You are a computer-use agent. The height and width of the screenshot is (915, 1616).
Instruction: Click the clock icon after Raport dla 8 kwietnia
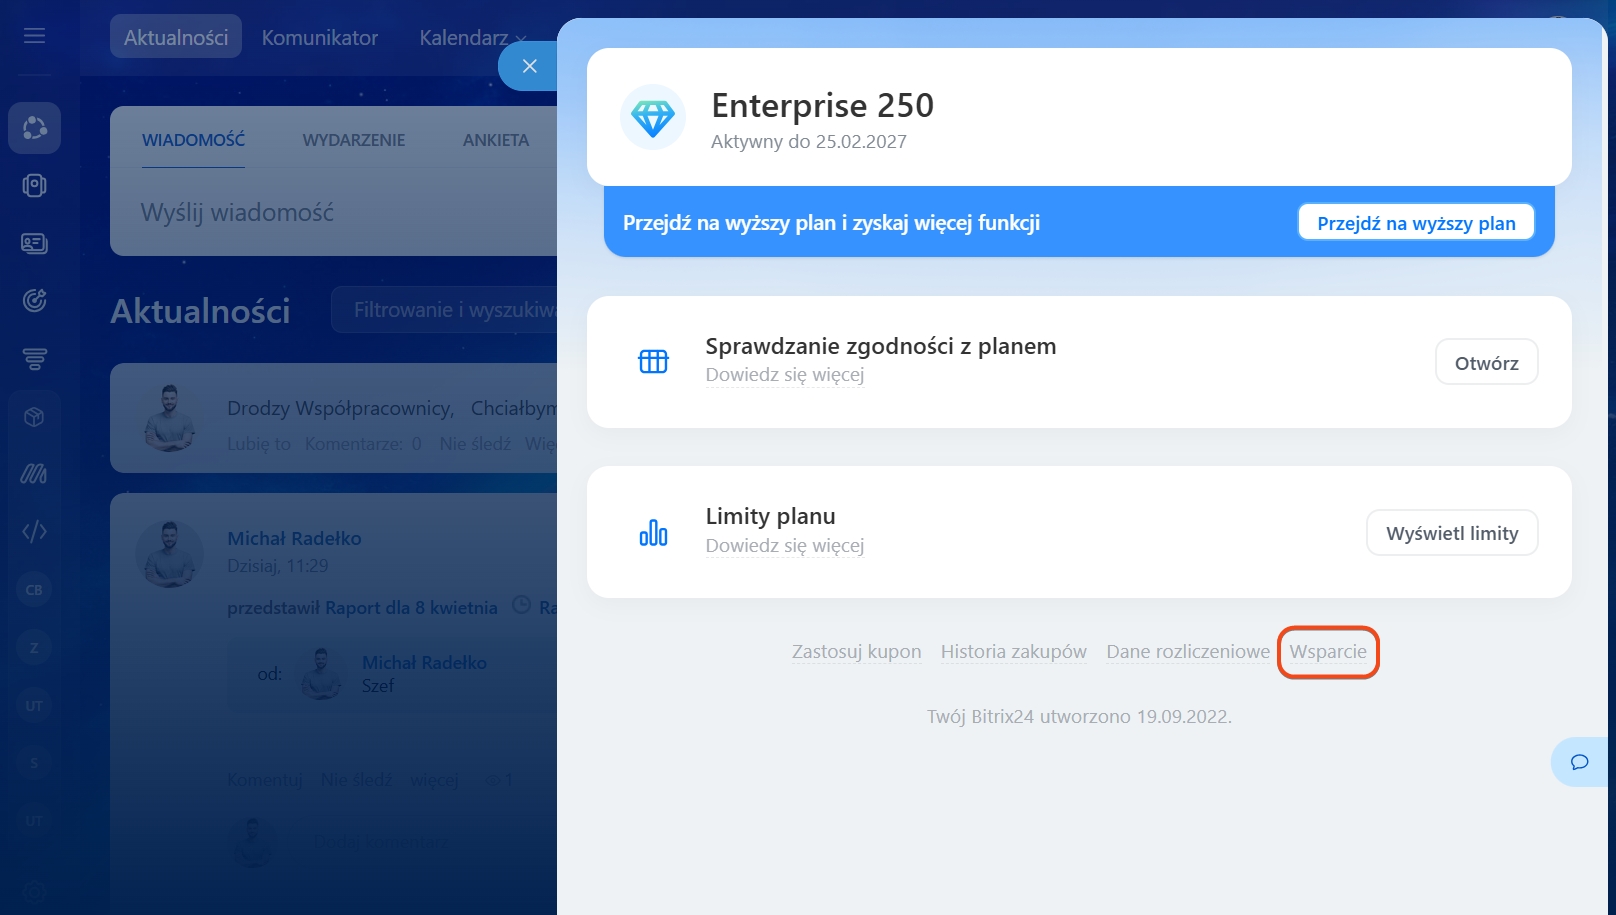coord(521,605)
